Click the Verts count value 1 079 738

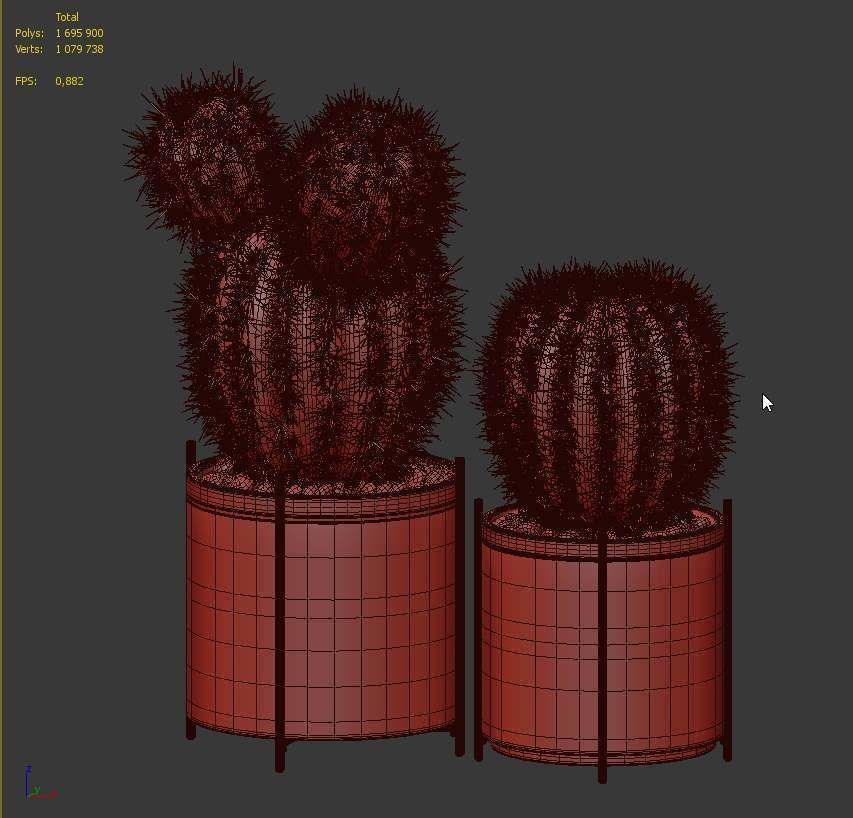tap(79, 49)
